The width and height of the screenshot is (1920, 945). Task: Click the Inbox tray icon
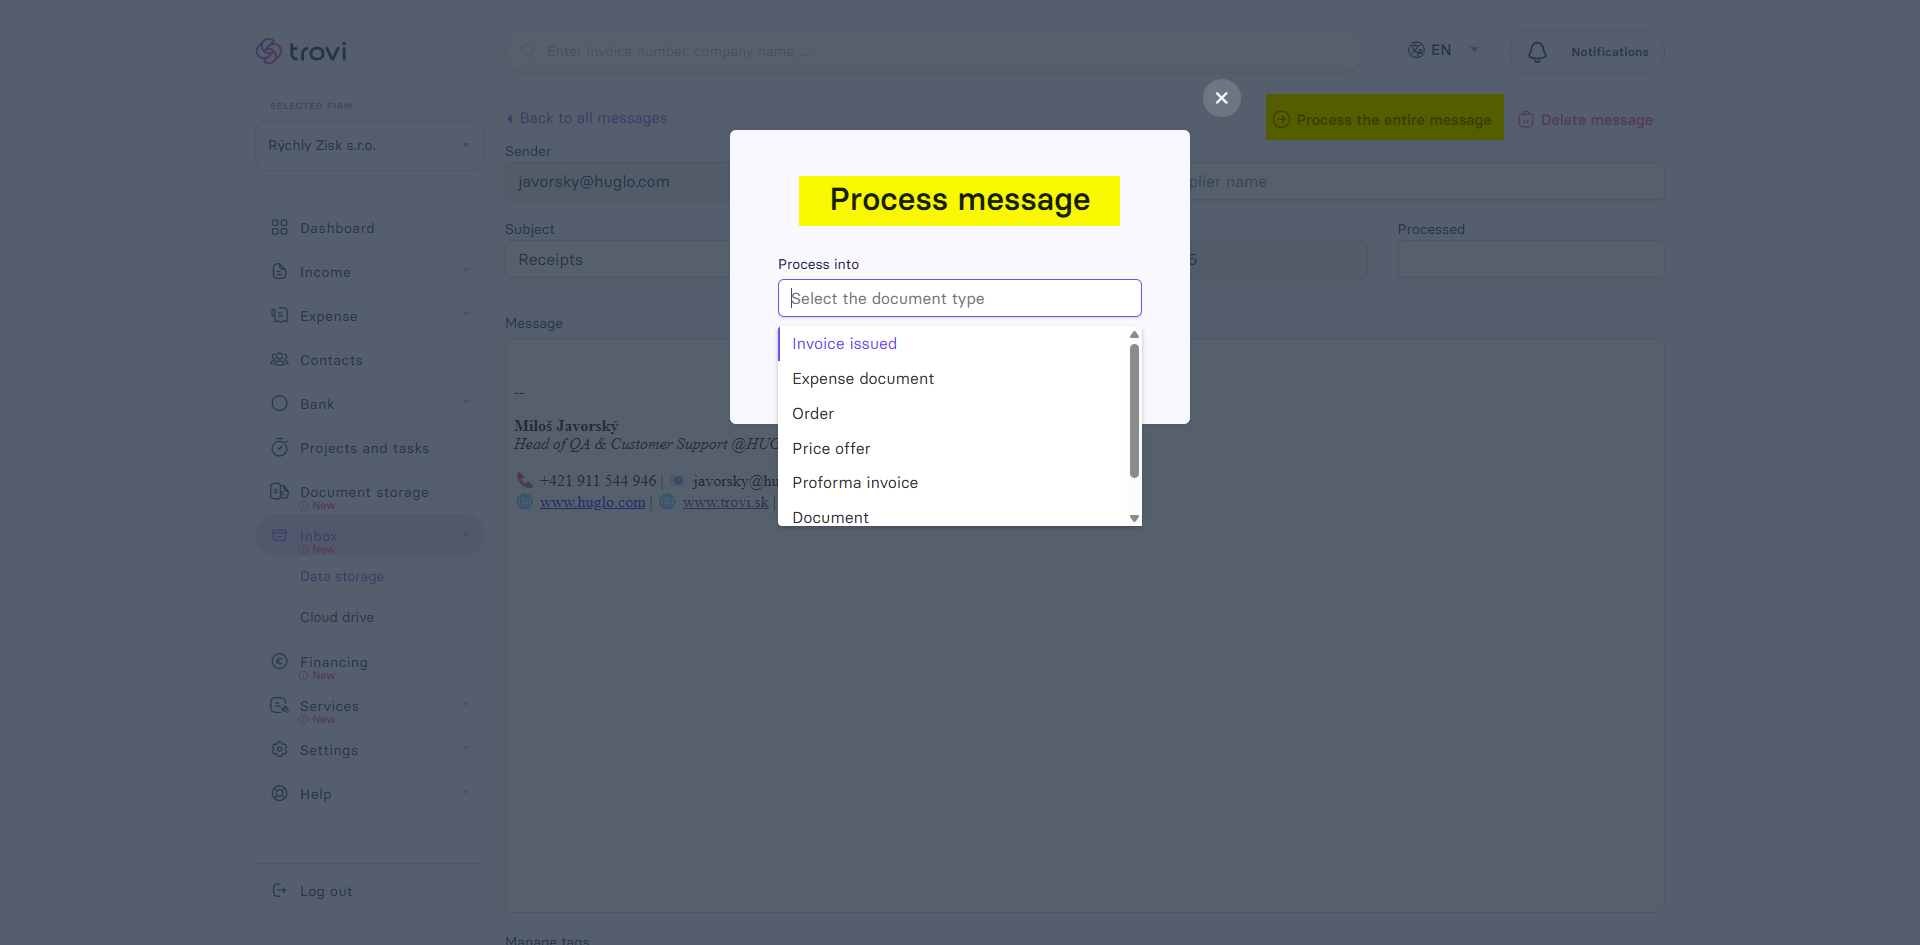click(280, 535)
